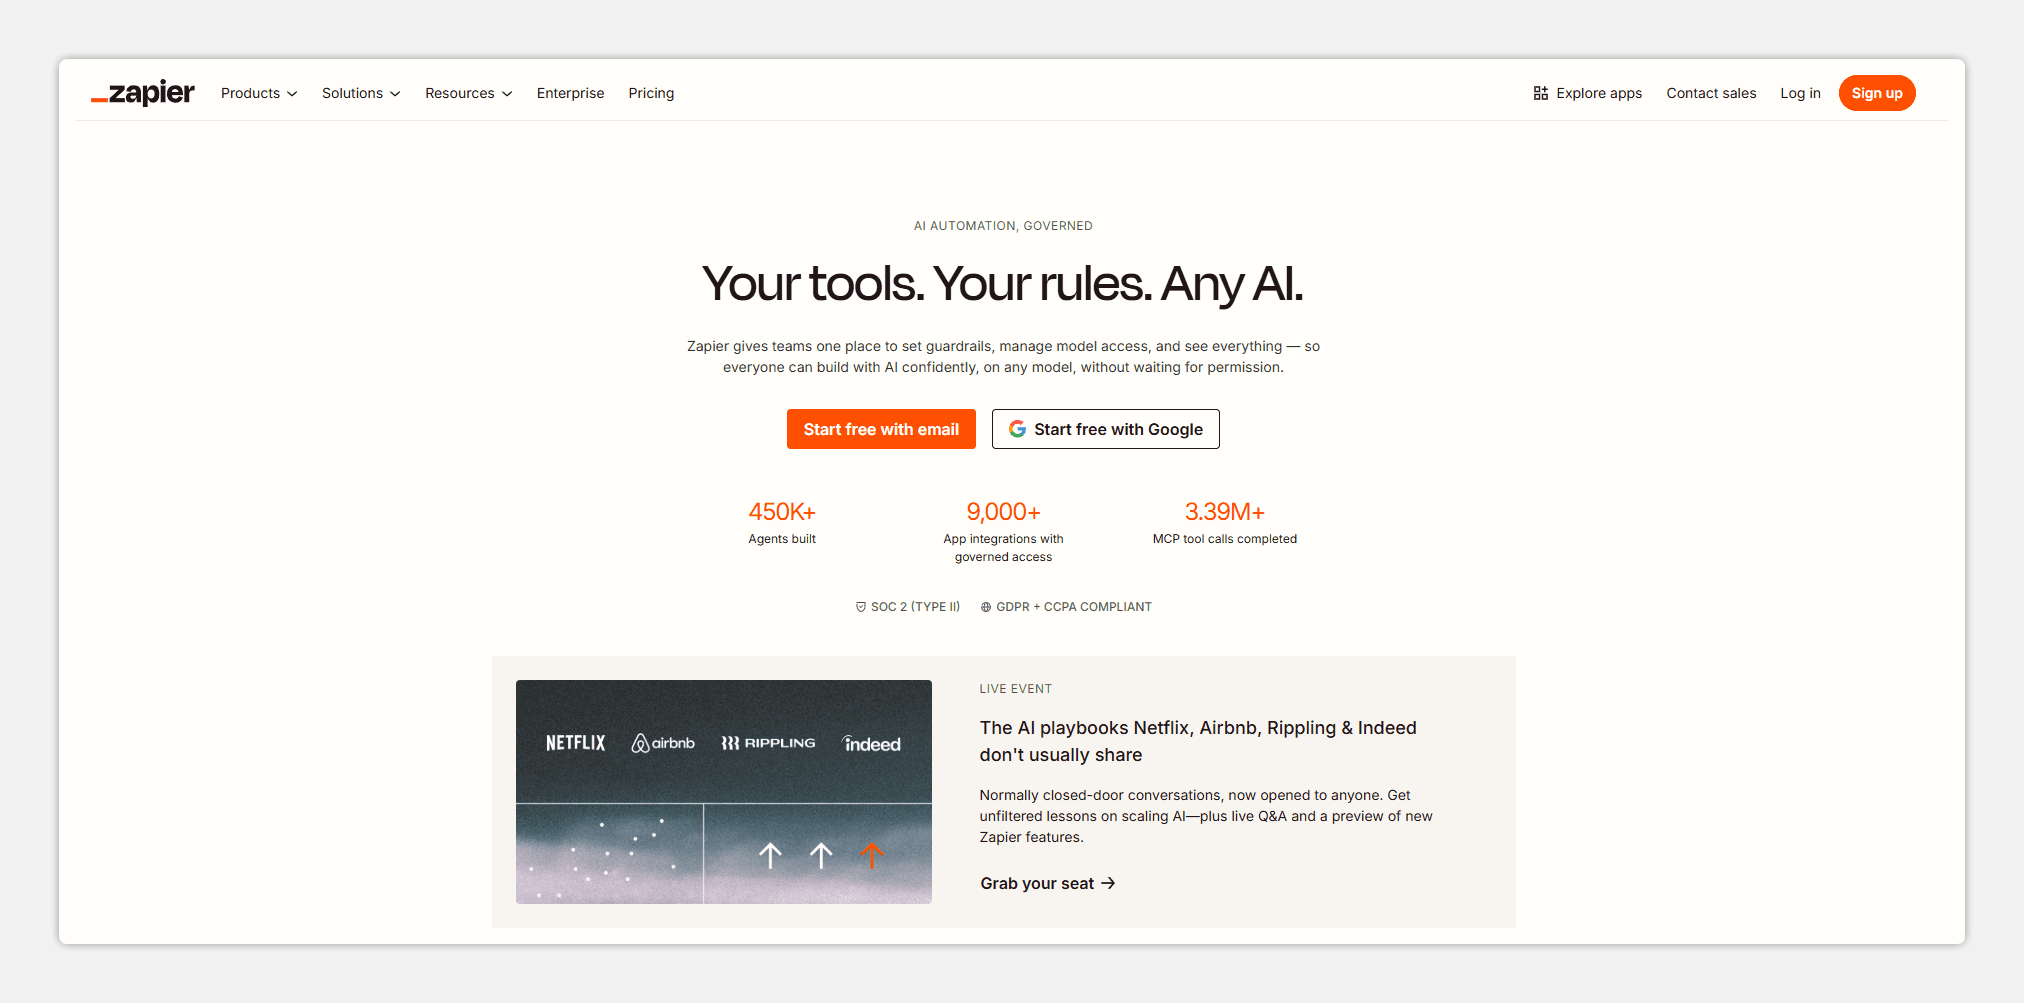
Task: Click the orange up arrow in event image
Action: coord(872,855)
